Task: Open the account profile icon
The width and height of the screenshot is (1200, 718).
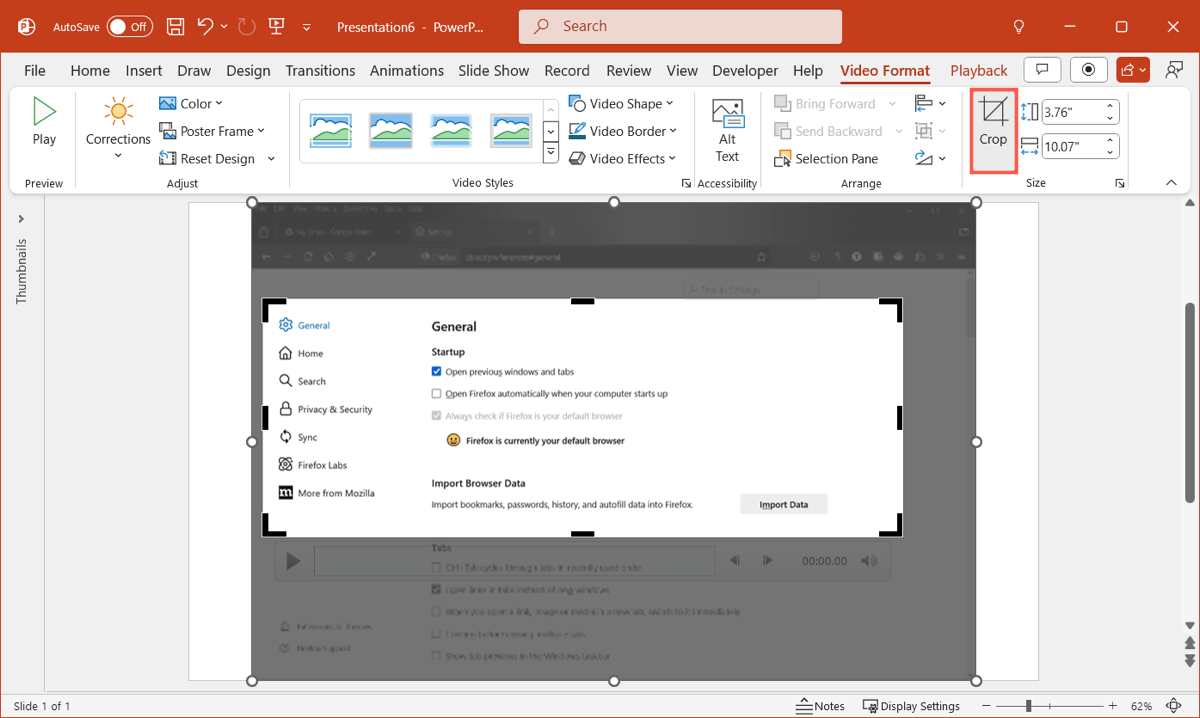Action: 1174,70
